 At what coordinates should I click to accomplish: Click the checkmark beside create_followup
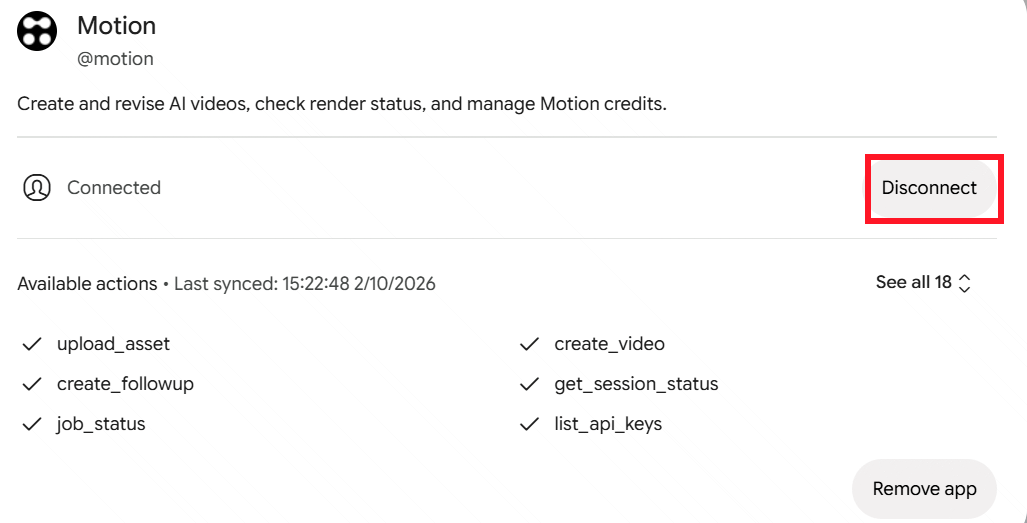(32, 384)
